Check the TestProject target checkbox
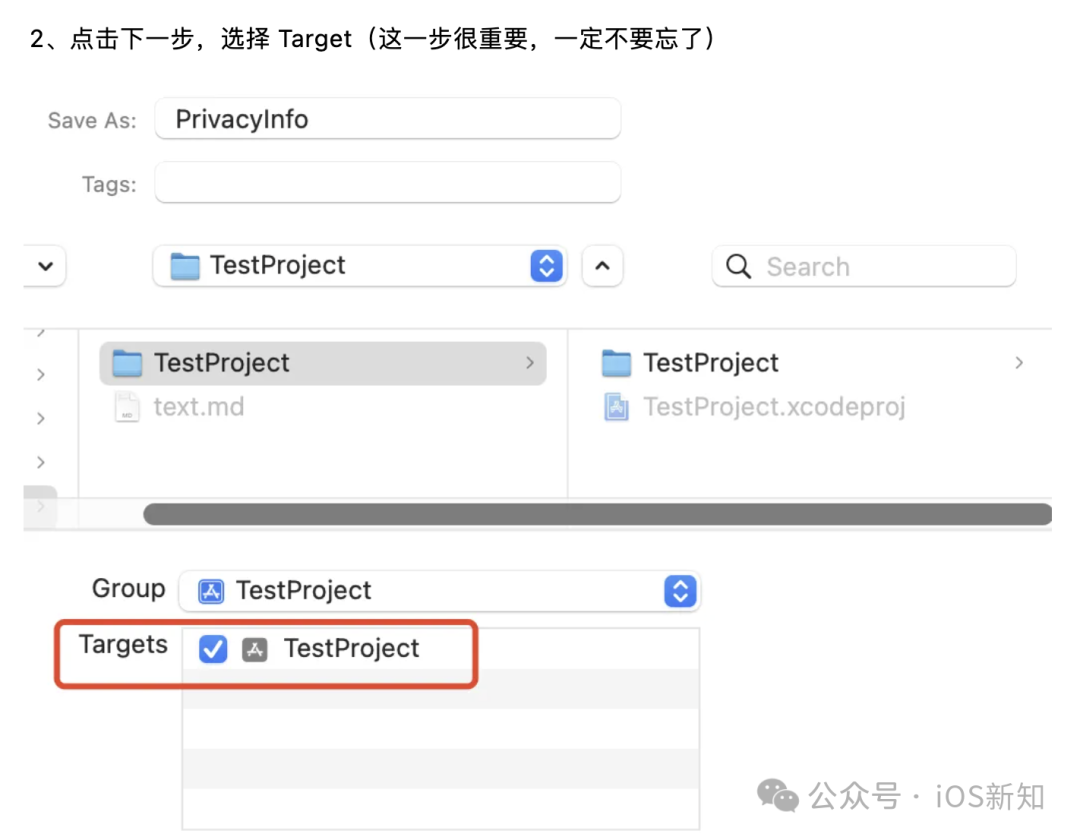This screenshot has height=840, width=1080. [x=212, y=649]
